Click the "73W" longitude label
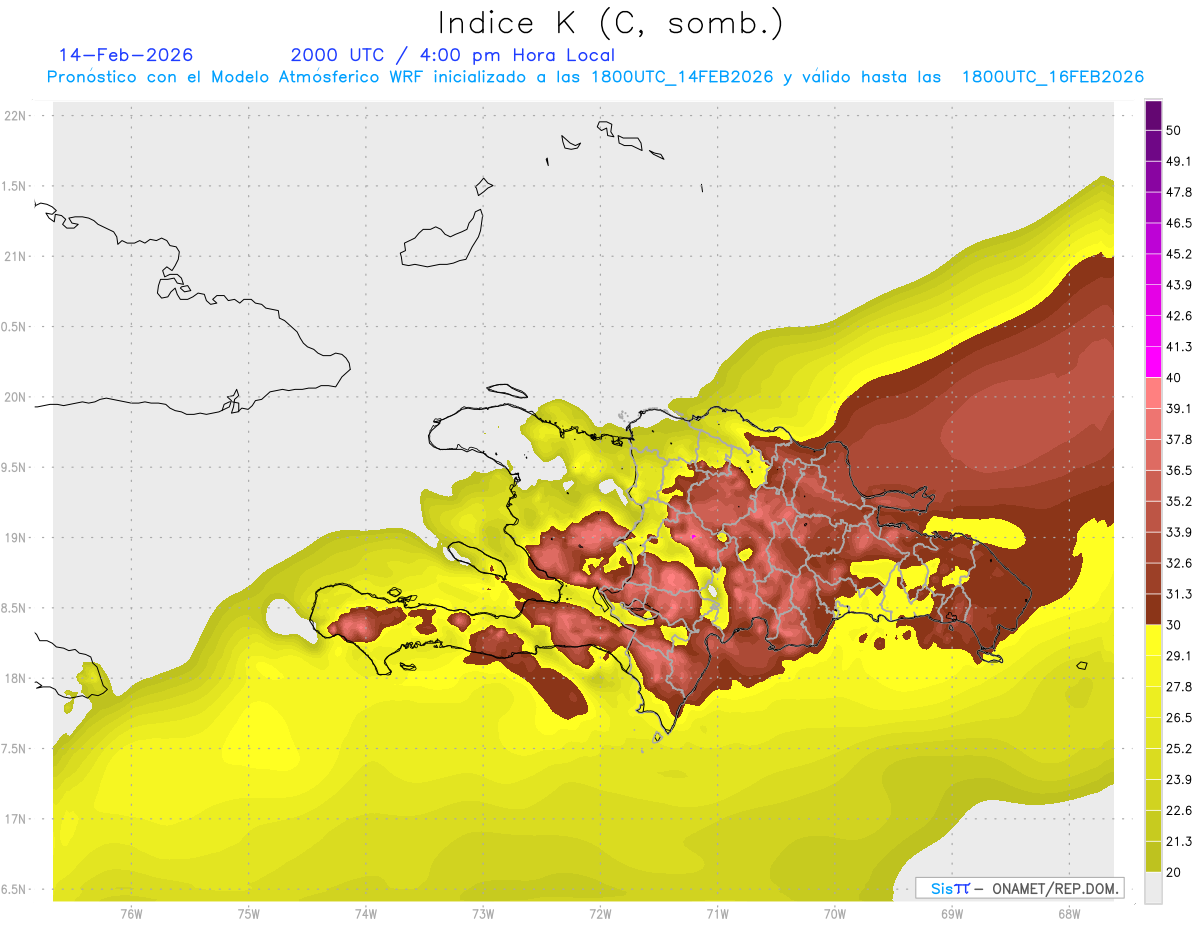This screenshot has width=1200, height=927. (x=483, y=914)
